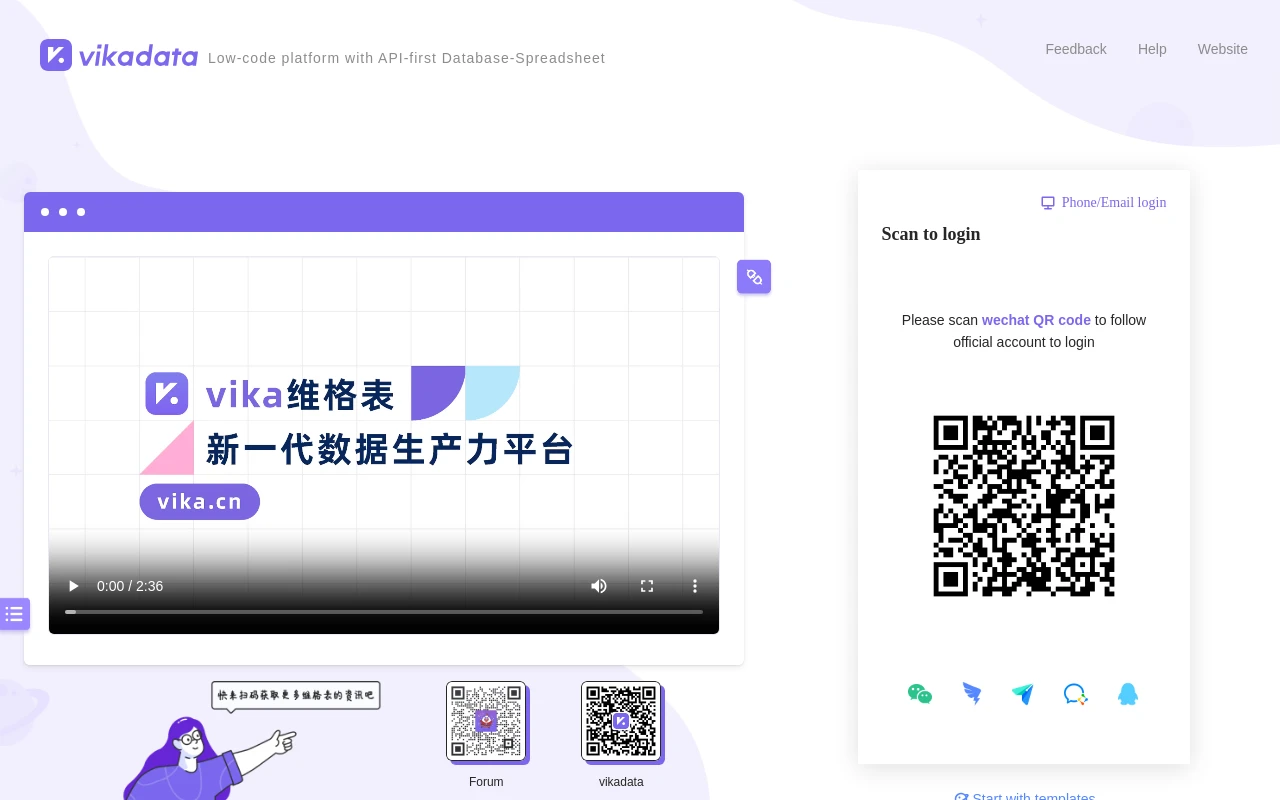This screenshot has height=800, width=1280.
Task: Open the video player's more options menu
Action: (694, 586)
